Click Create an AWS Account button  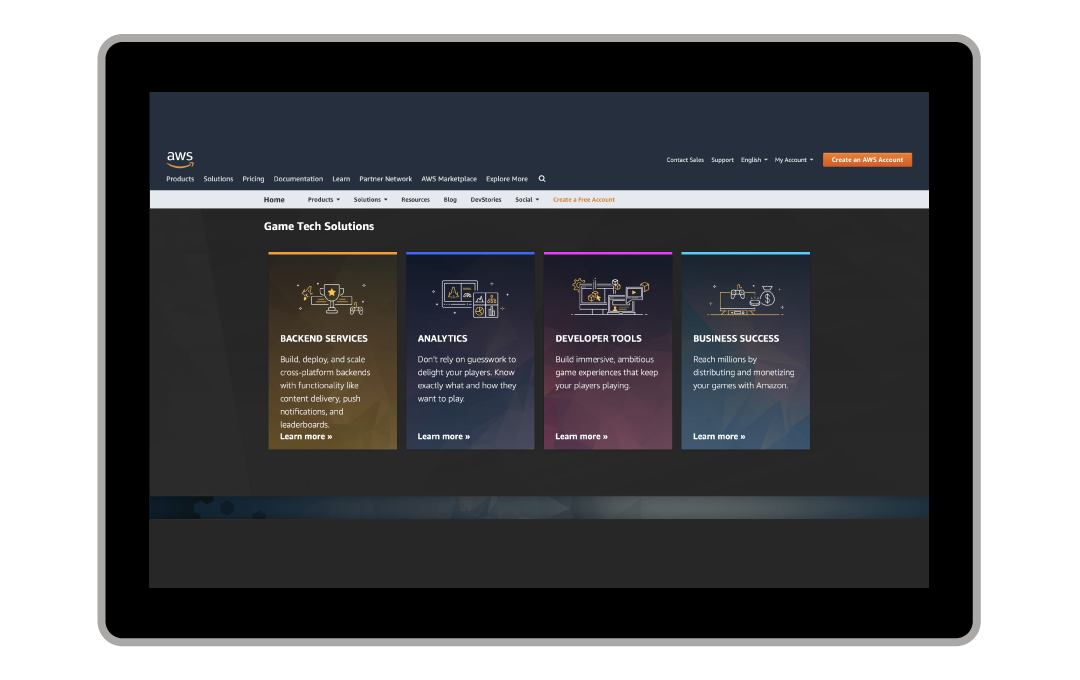(x=867, y=160)
